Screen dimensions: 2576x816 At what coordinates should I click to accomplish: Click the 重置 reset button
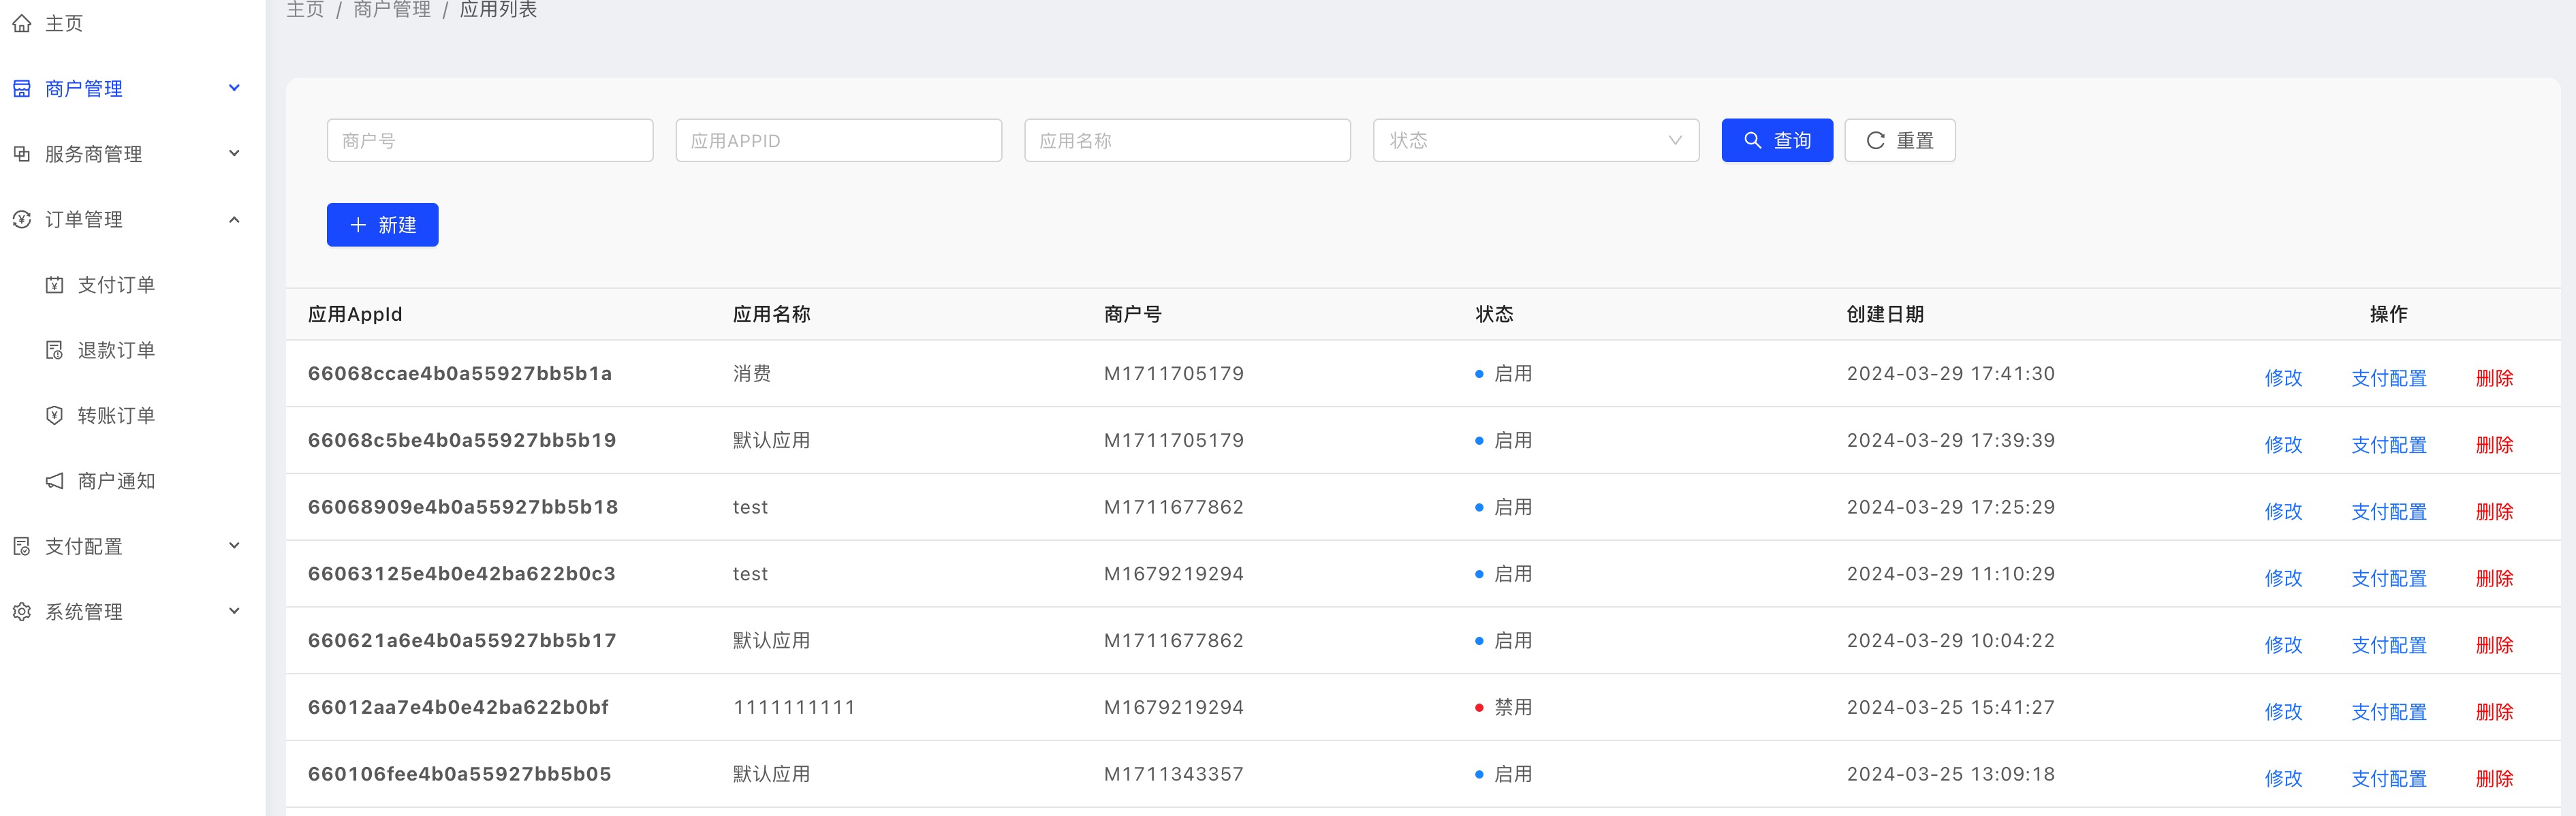[x=1900, y=140]
